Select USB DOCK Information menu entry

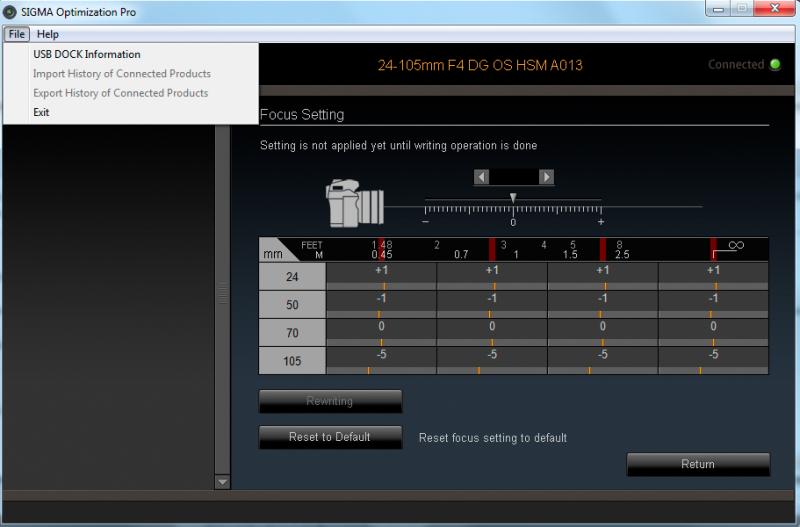point(87,54)
